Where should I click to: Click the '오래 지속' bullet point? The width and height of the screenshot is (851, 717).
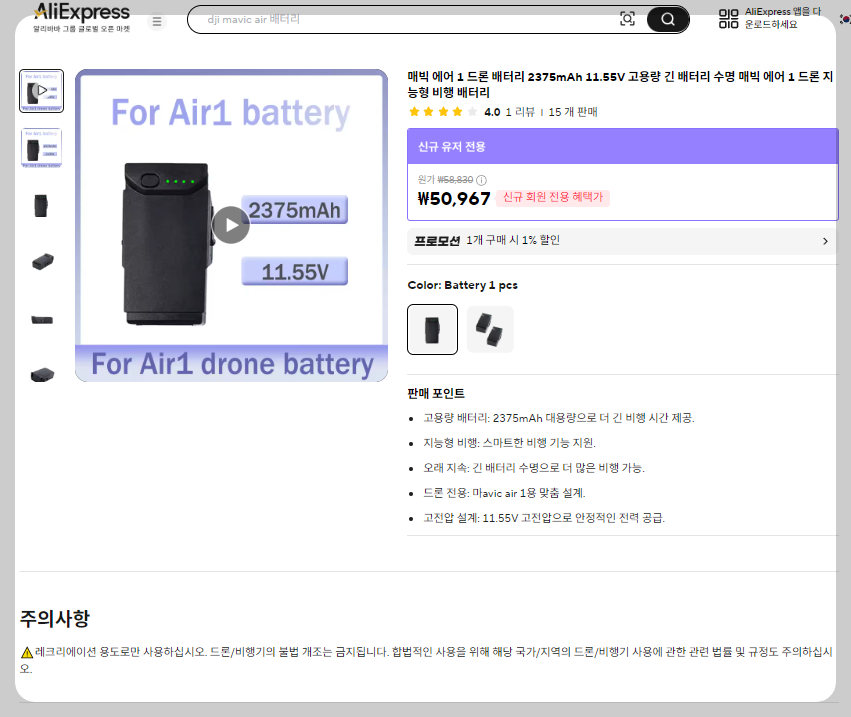(x=534, y=468)
